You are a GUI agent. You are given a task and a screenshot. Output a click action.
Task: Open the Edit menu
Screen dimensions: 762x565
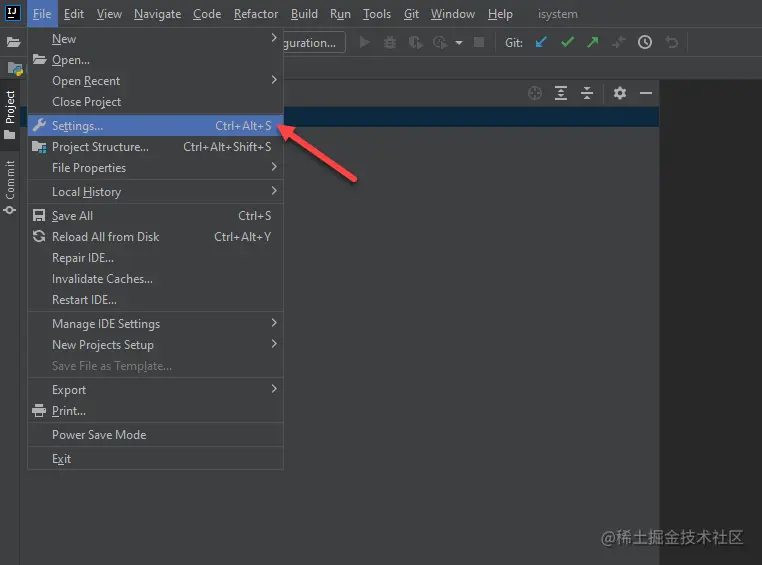(74, 14)
